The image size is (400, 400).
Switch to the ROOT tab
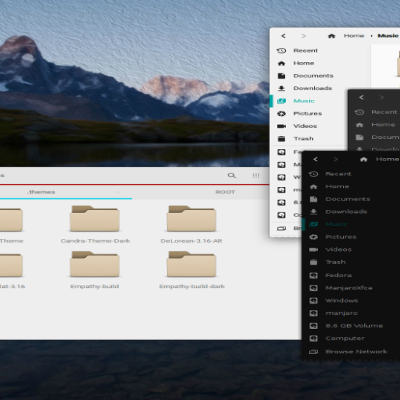[225, 192]
